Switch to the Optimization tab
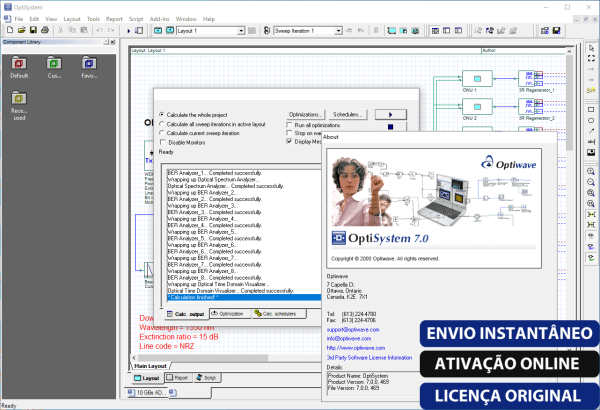Image resolution: width=600 pixels, height=410 pixels. (x=230, y=314)
